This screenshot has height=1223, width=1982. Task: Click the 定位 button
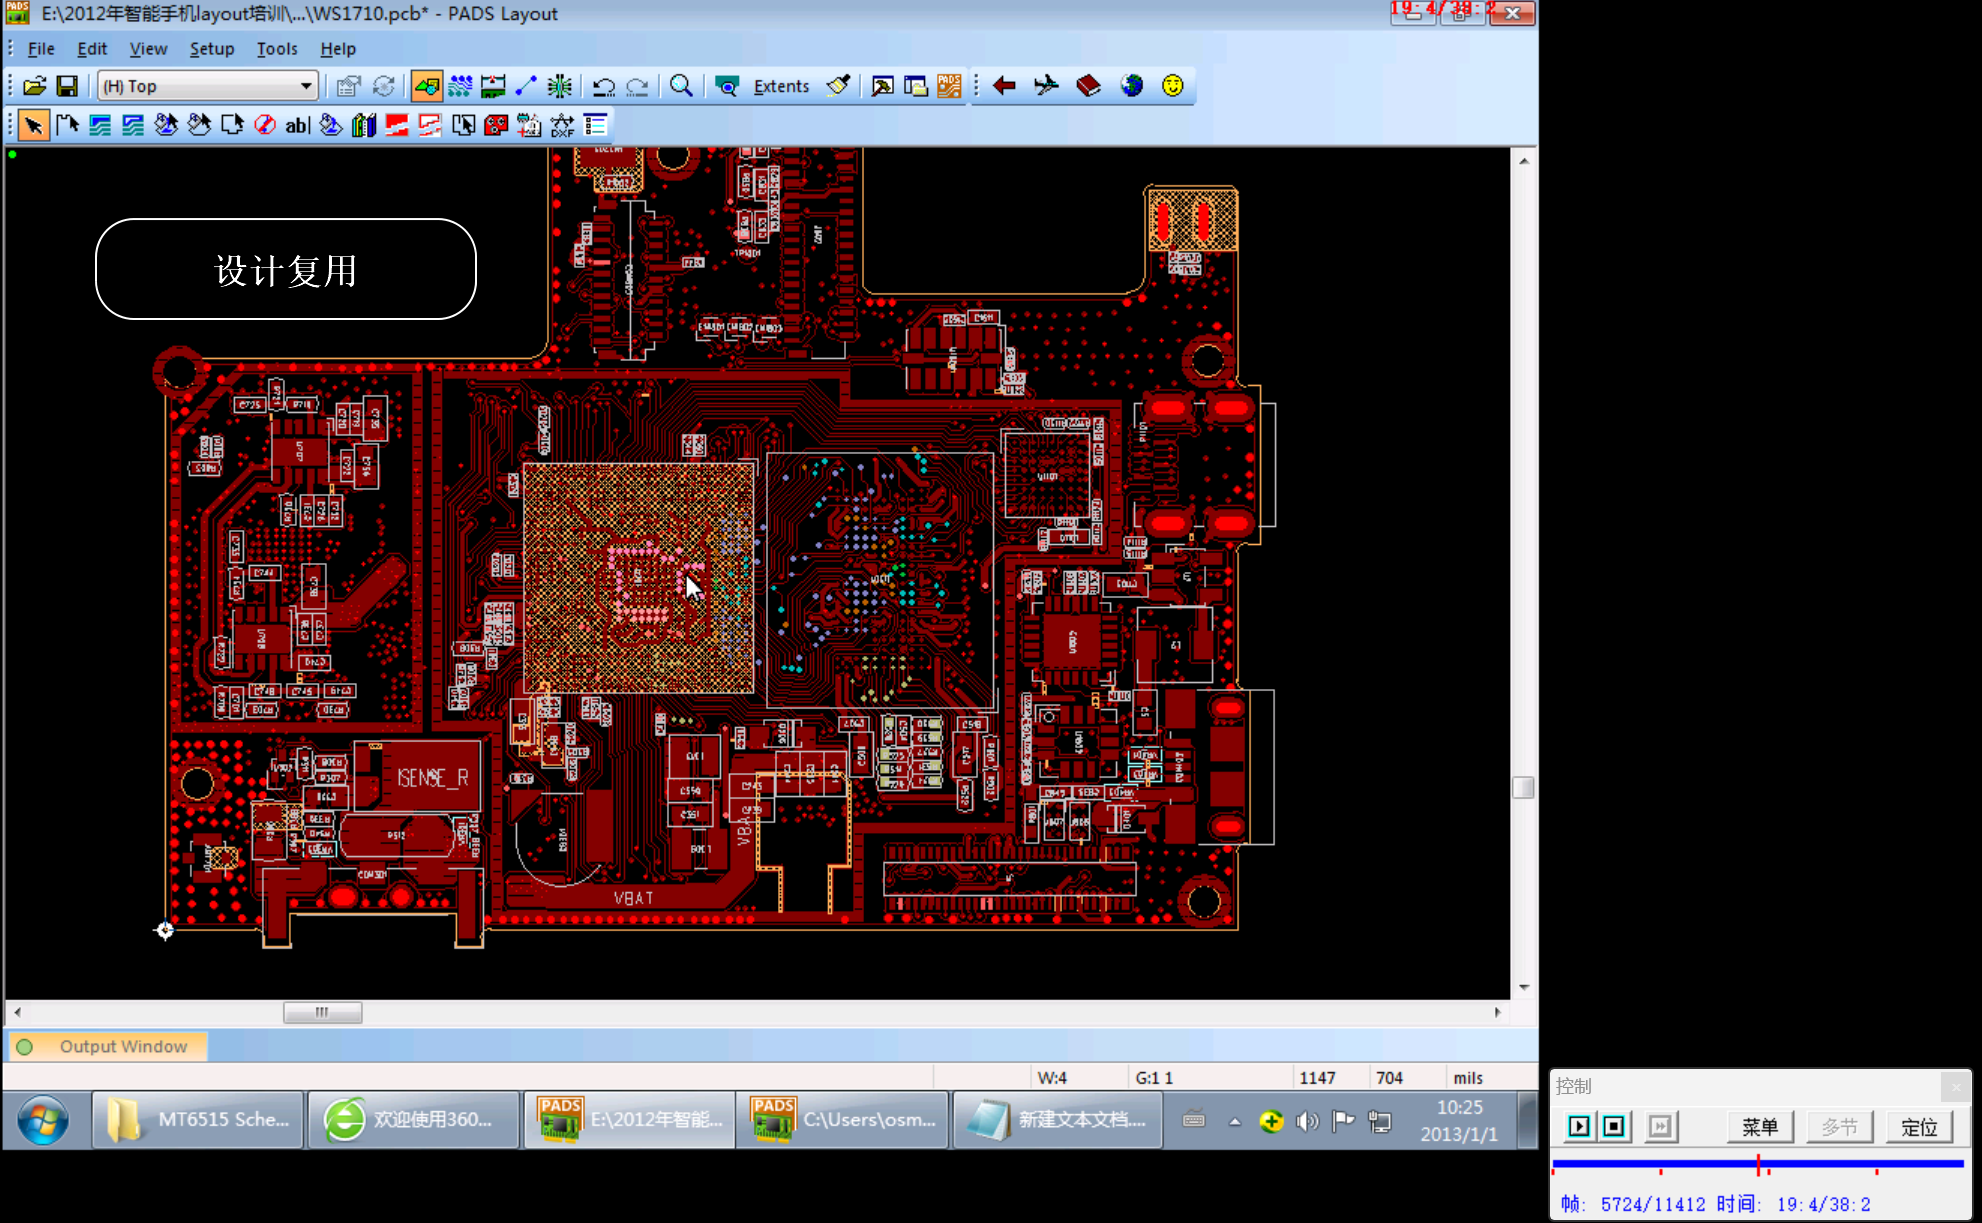click(x=1919, y=1127)
